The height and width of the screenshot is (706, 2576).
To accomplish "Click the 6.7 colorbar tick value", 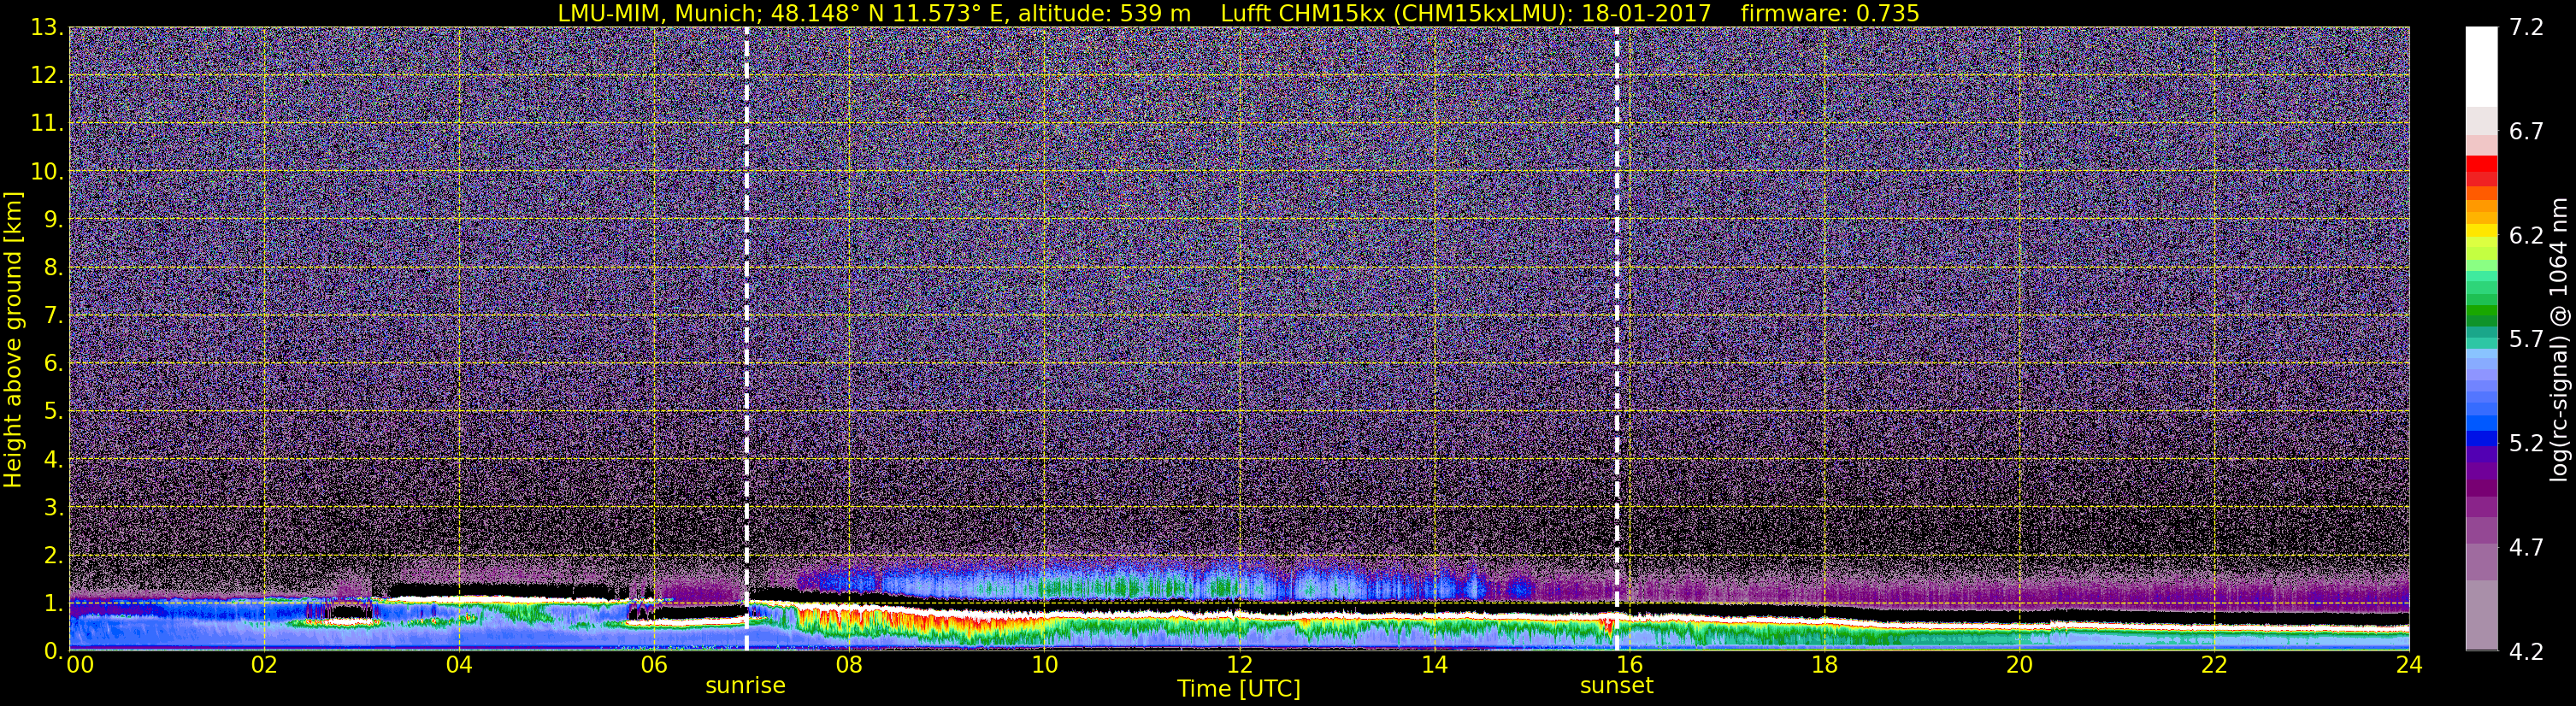I will 2526,131.
